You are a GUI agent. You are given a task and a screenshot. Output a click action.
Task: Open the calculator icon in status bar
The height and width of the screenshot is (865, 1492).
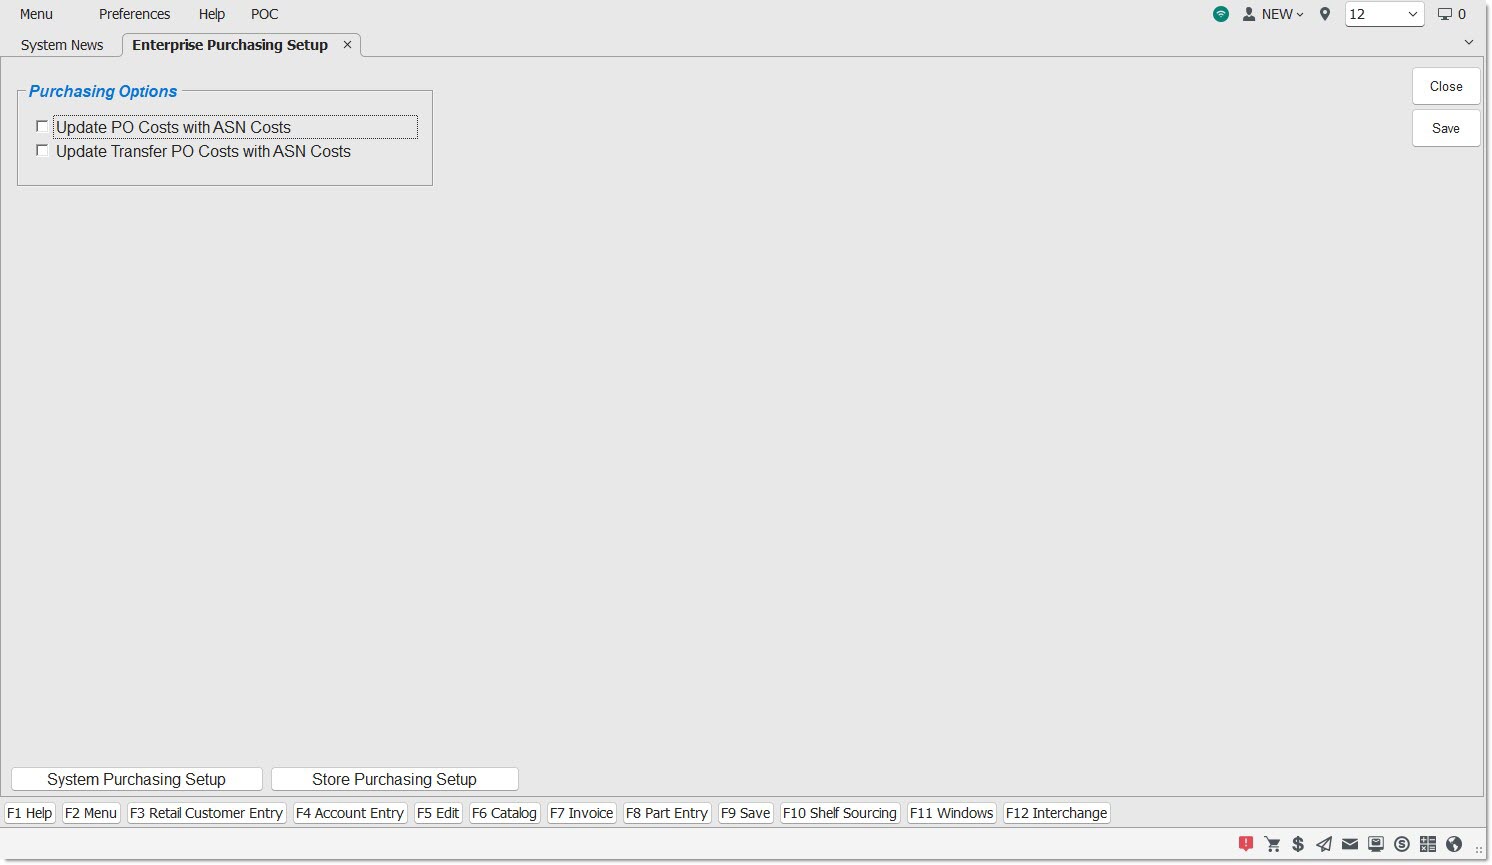point(1428,844)
